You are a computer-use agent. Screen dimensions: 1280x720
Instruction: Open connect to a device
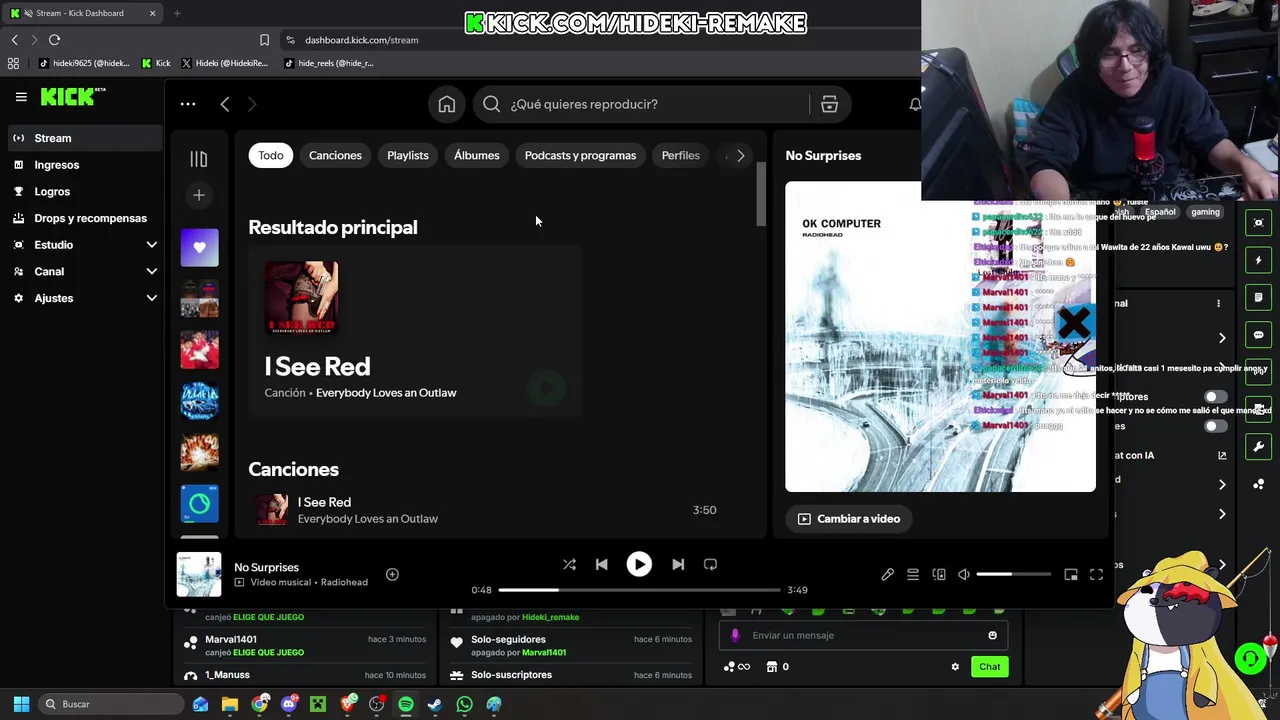point(939,575)
